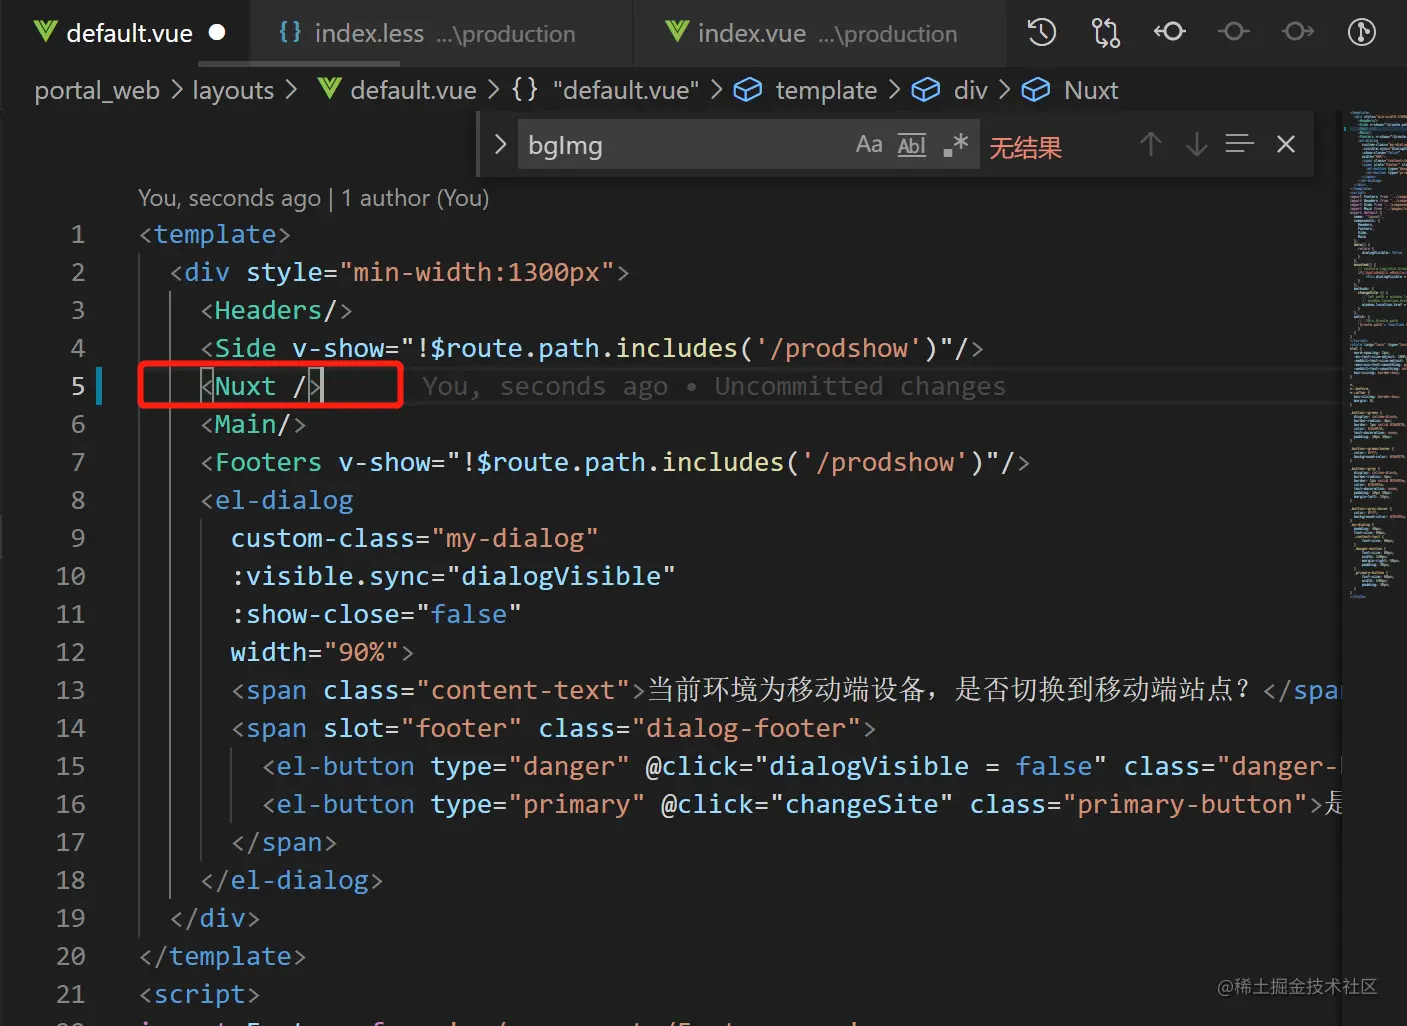Open the index.vue production tab
This screenshot has width=1407, height=1026.
click(x=820, y=33)
